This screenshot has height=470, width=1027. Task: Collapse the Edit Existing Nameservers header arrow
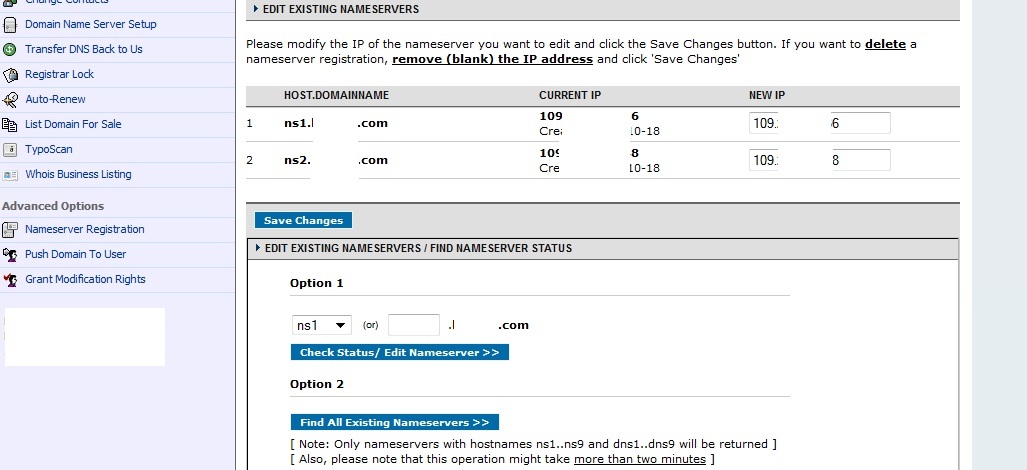[x=256, y=9]
